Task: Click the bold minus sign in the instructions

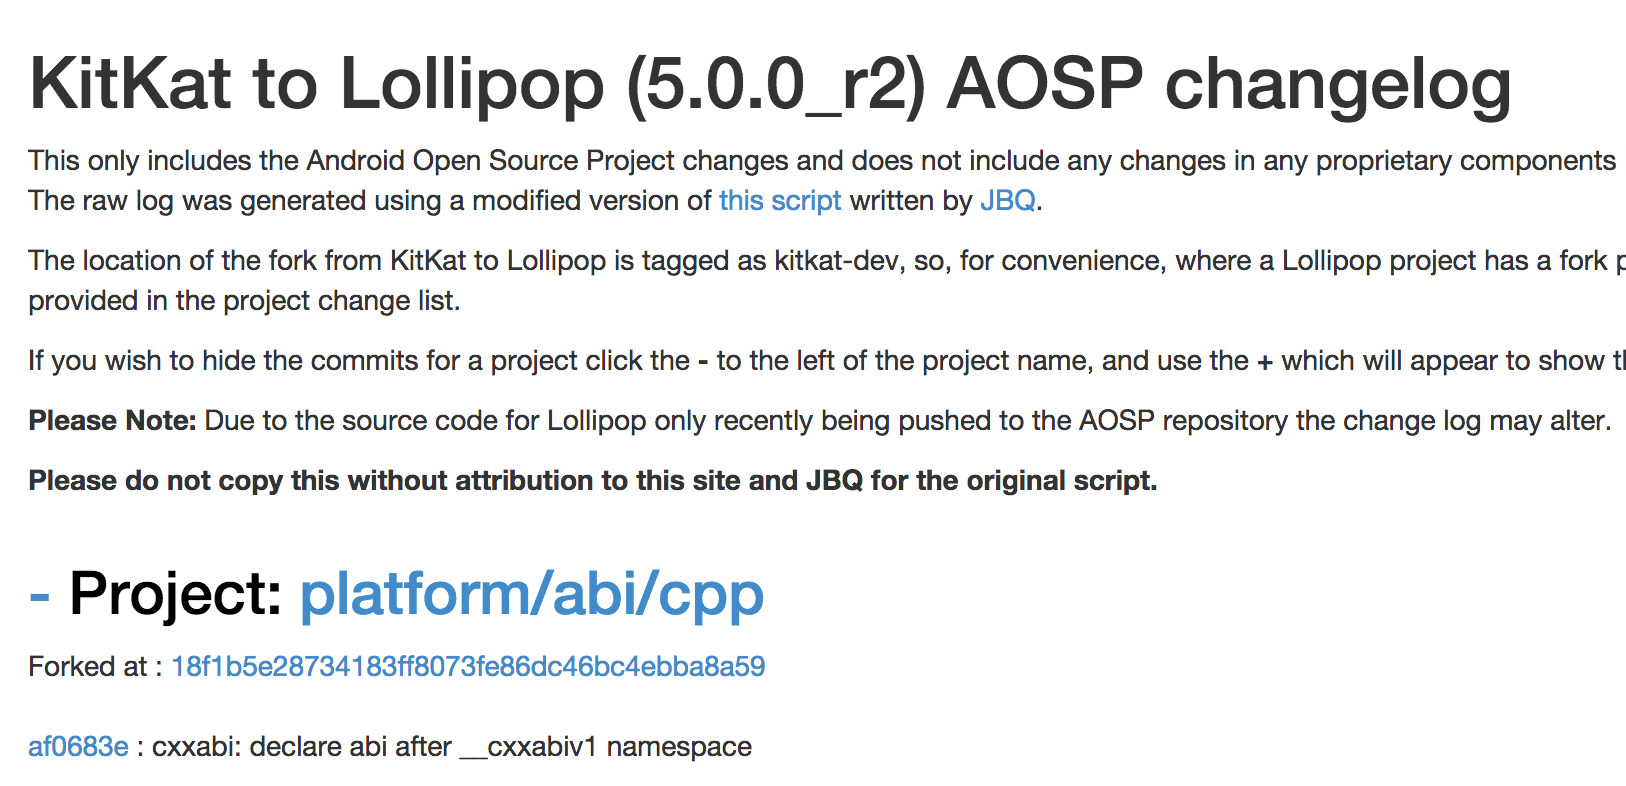Action: click(703, 362)
